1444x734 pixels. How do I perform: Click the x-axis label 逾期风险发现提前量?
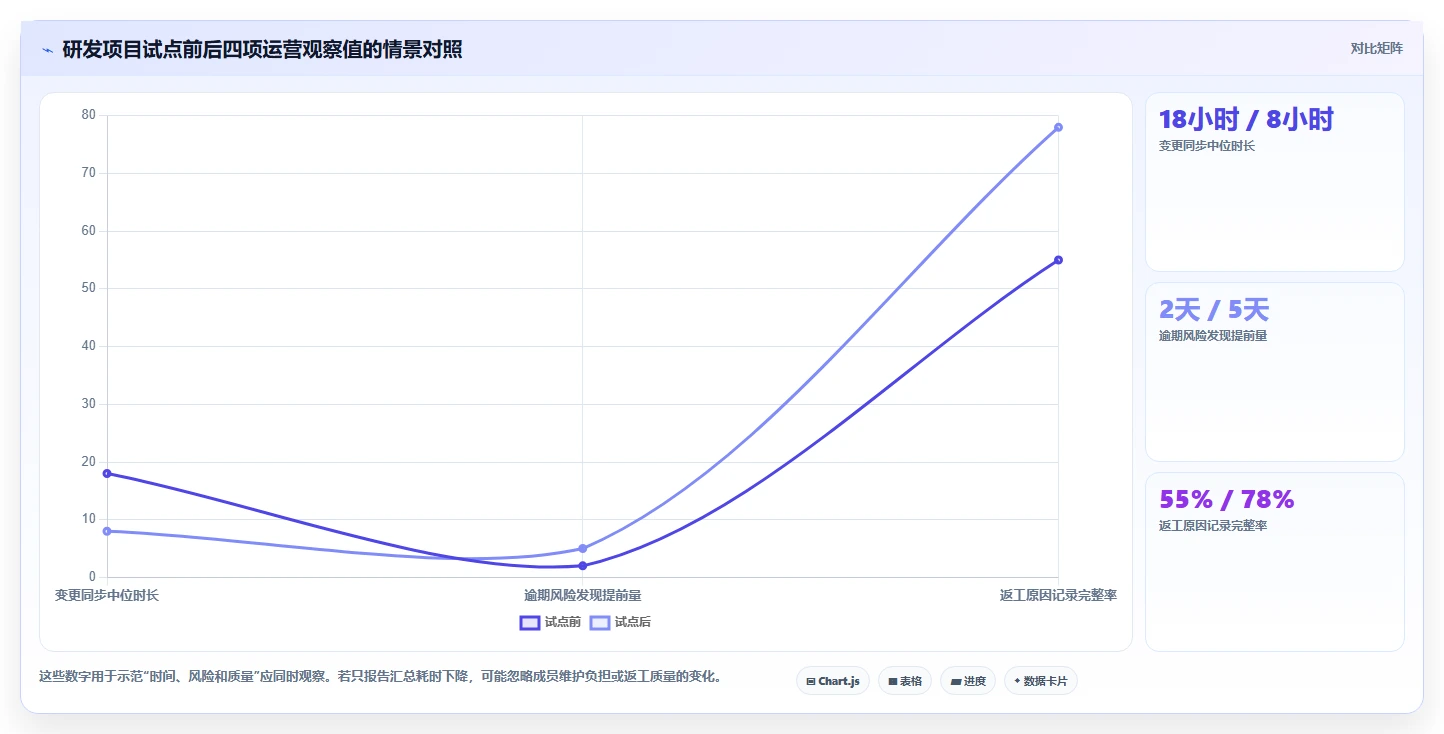582,595
